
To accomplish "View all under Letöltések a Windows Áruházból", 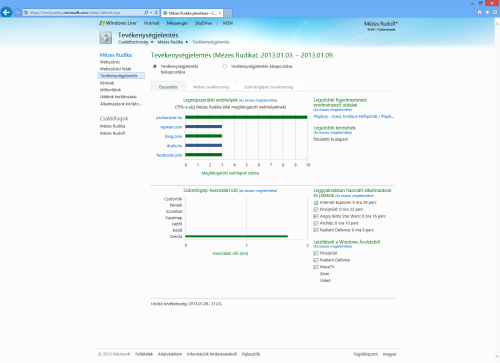I will [333, 247].
